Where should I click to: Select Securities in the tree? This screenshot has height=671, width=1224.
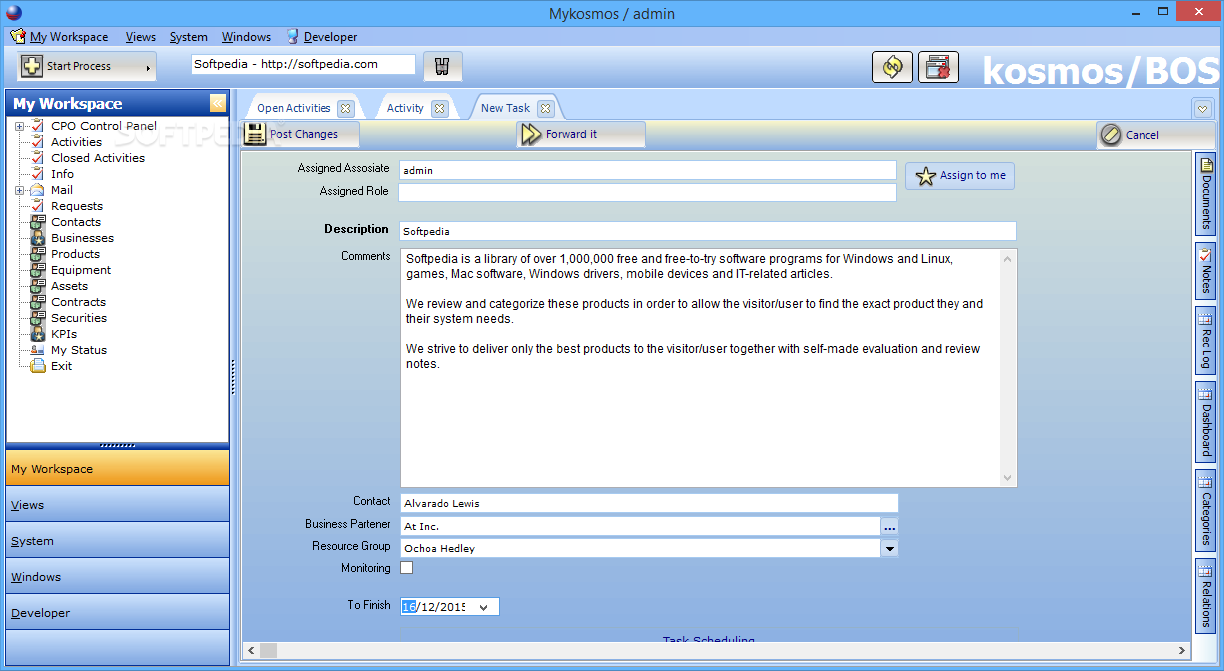coord(79,318)
